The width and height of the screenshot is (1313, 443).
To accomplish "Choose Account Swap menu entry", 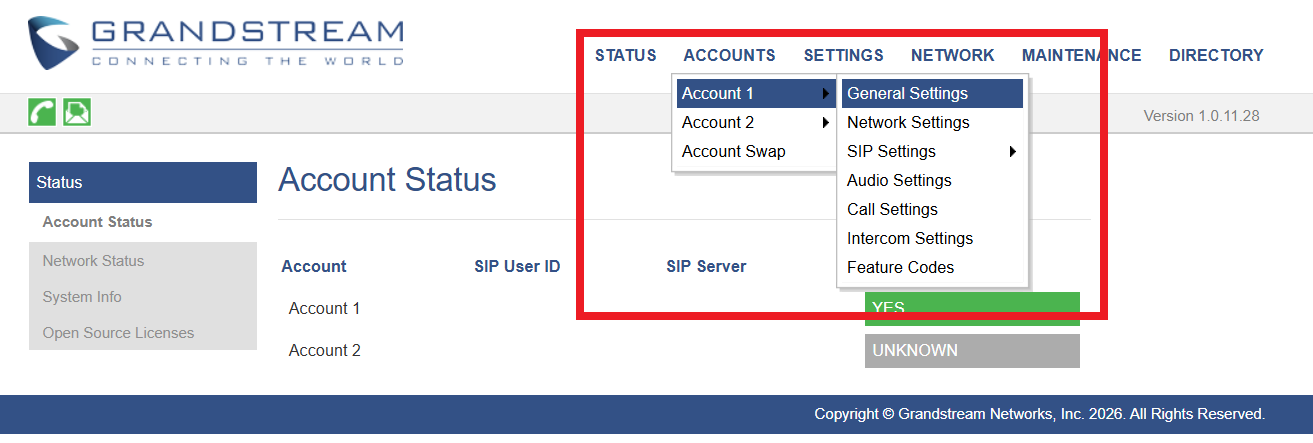I will click(755, 151).
